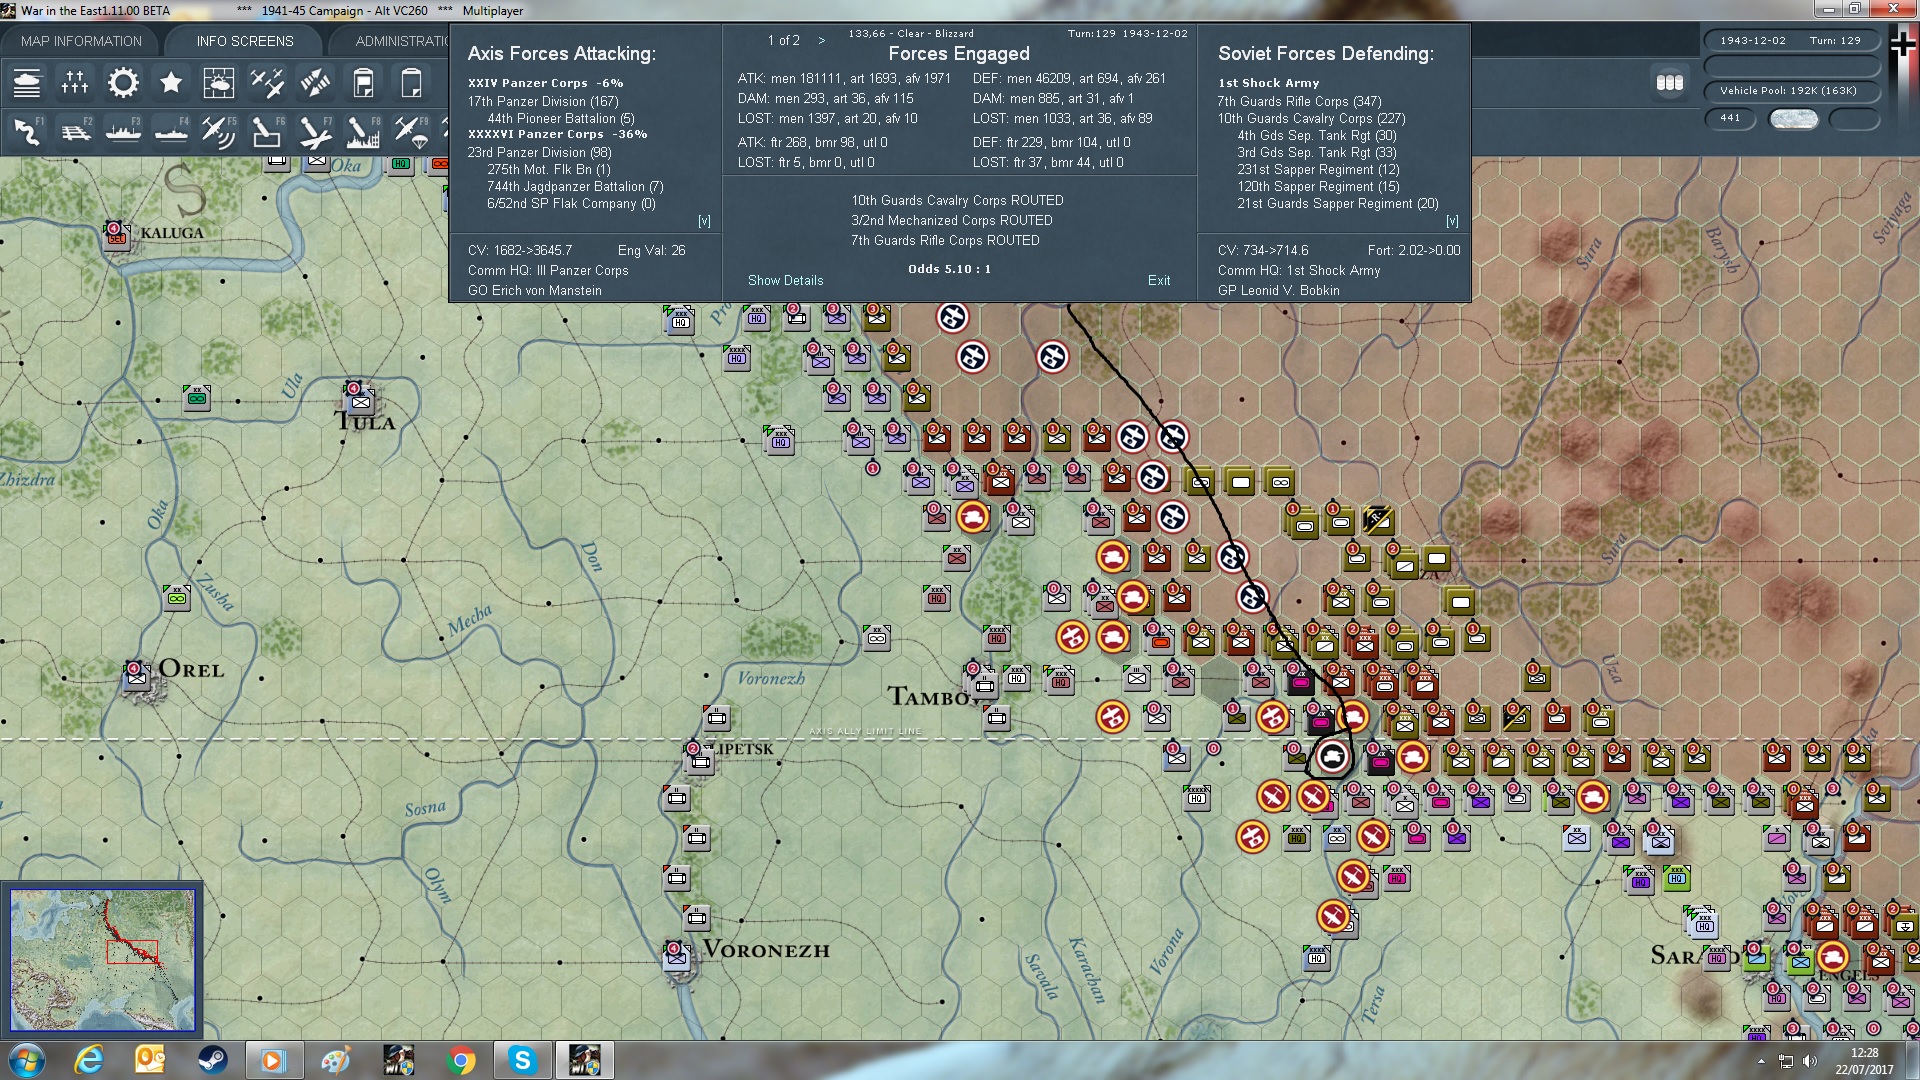Click 23rd Panzer Division (98) entry
This screenshot has height=1080, width=1920.
pyautogui.click(x=539, y=152)
